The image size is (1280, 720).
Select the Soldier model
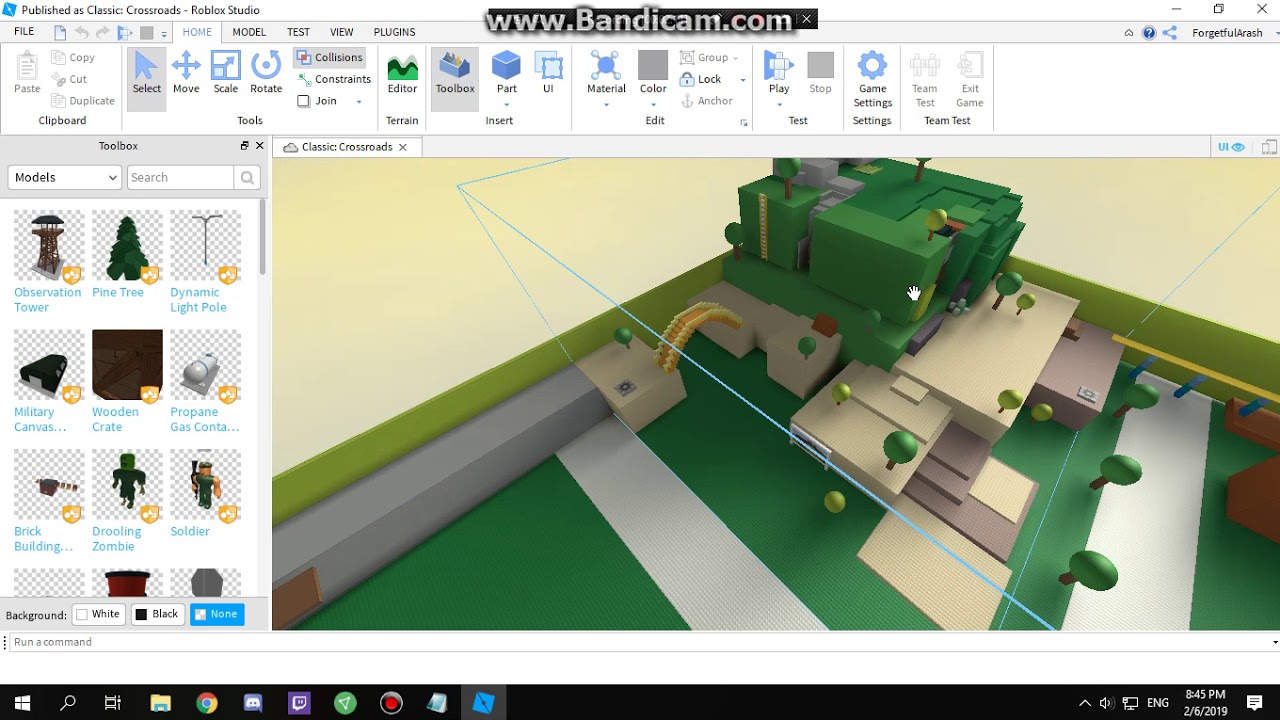pos(204,493)
